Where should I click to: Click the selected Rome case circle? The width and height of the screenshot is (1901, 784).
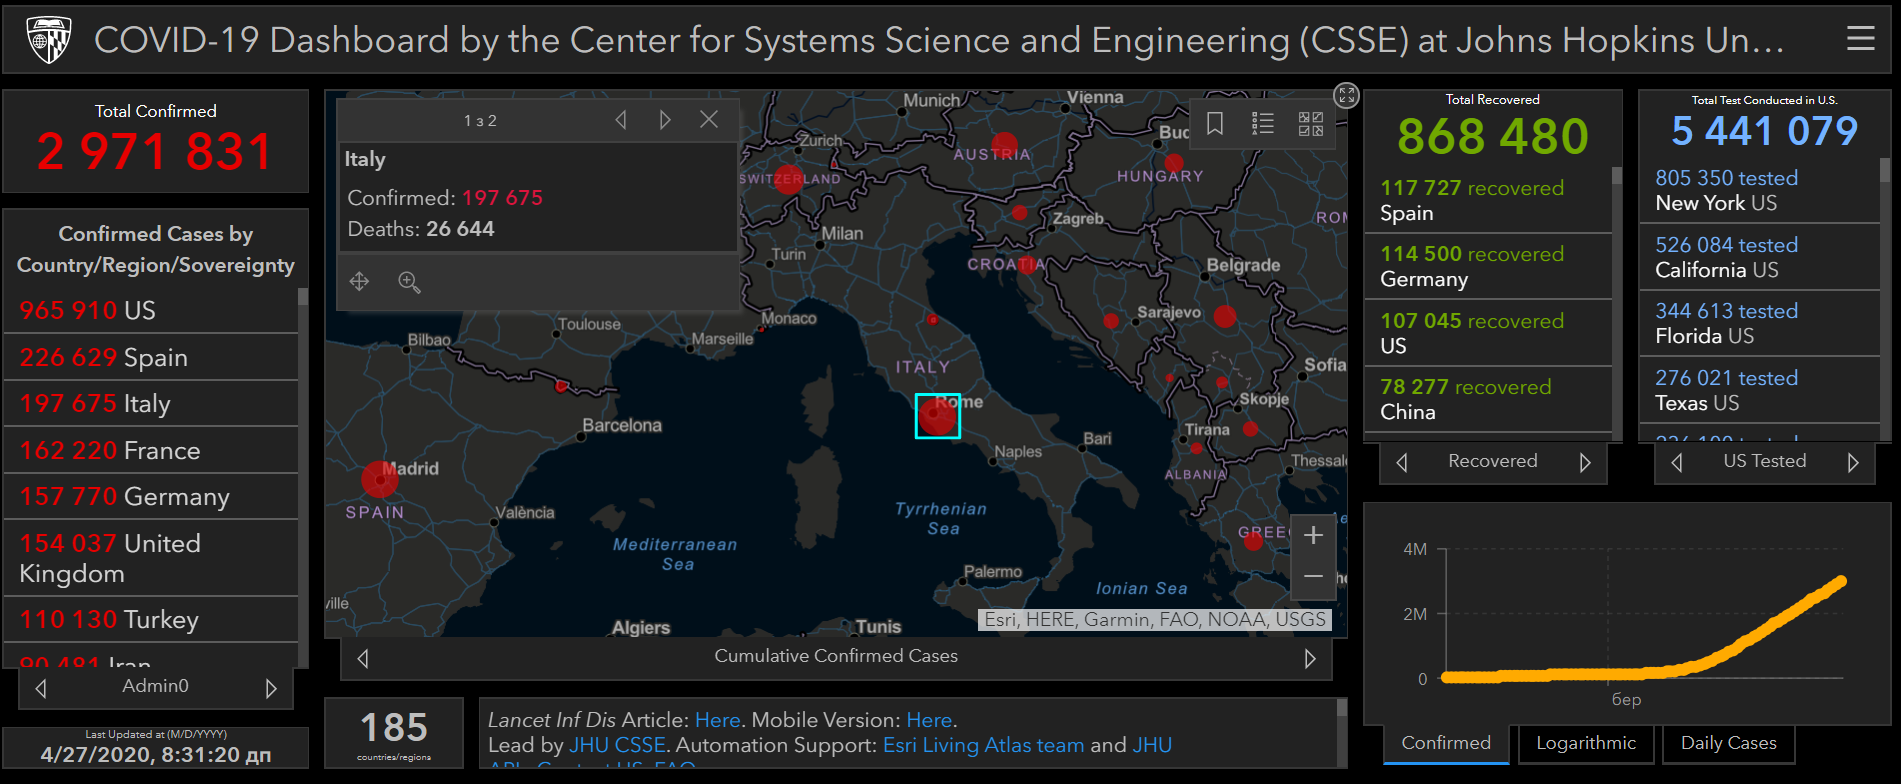pos(937,415)
